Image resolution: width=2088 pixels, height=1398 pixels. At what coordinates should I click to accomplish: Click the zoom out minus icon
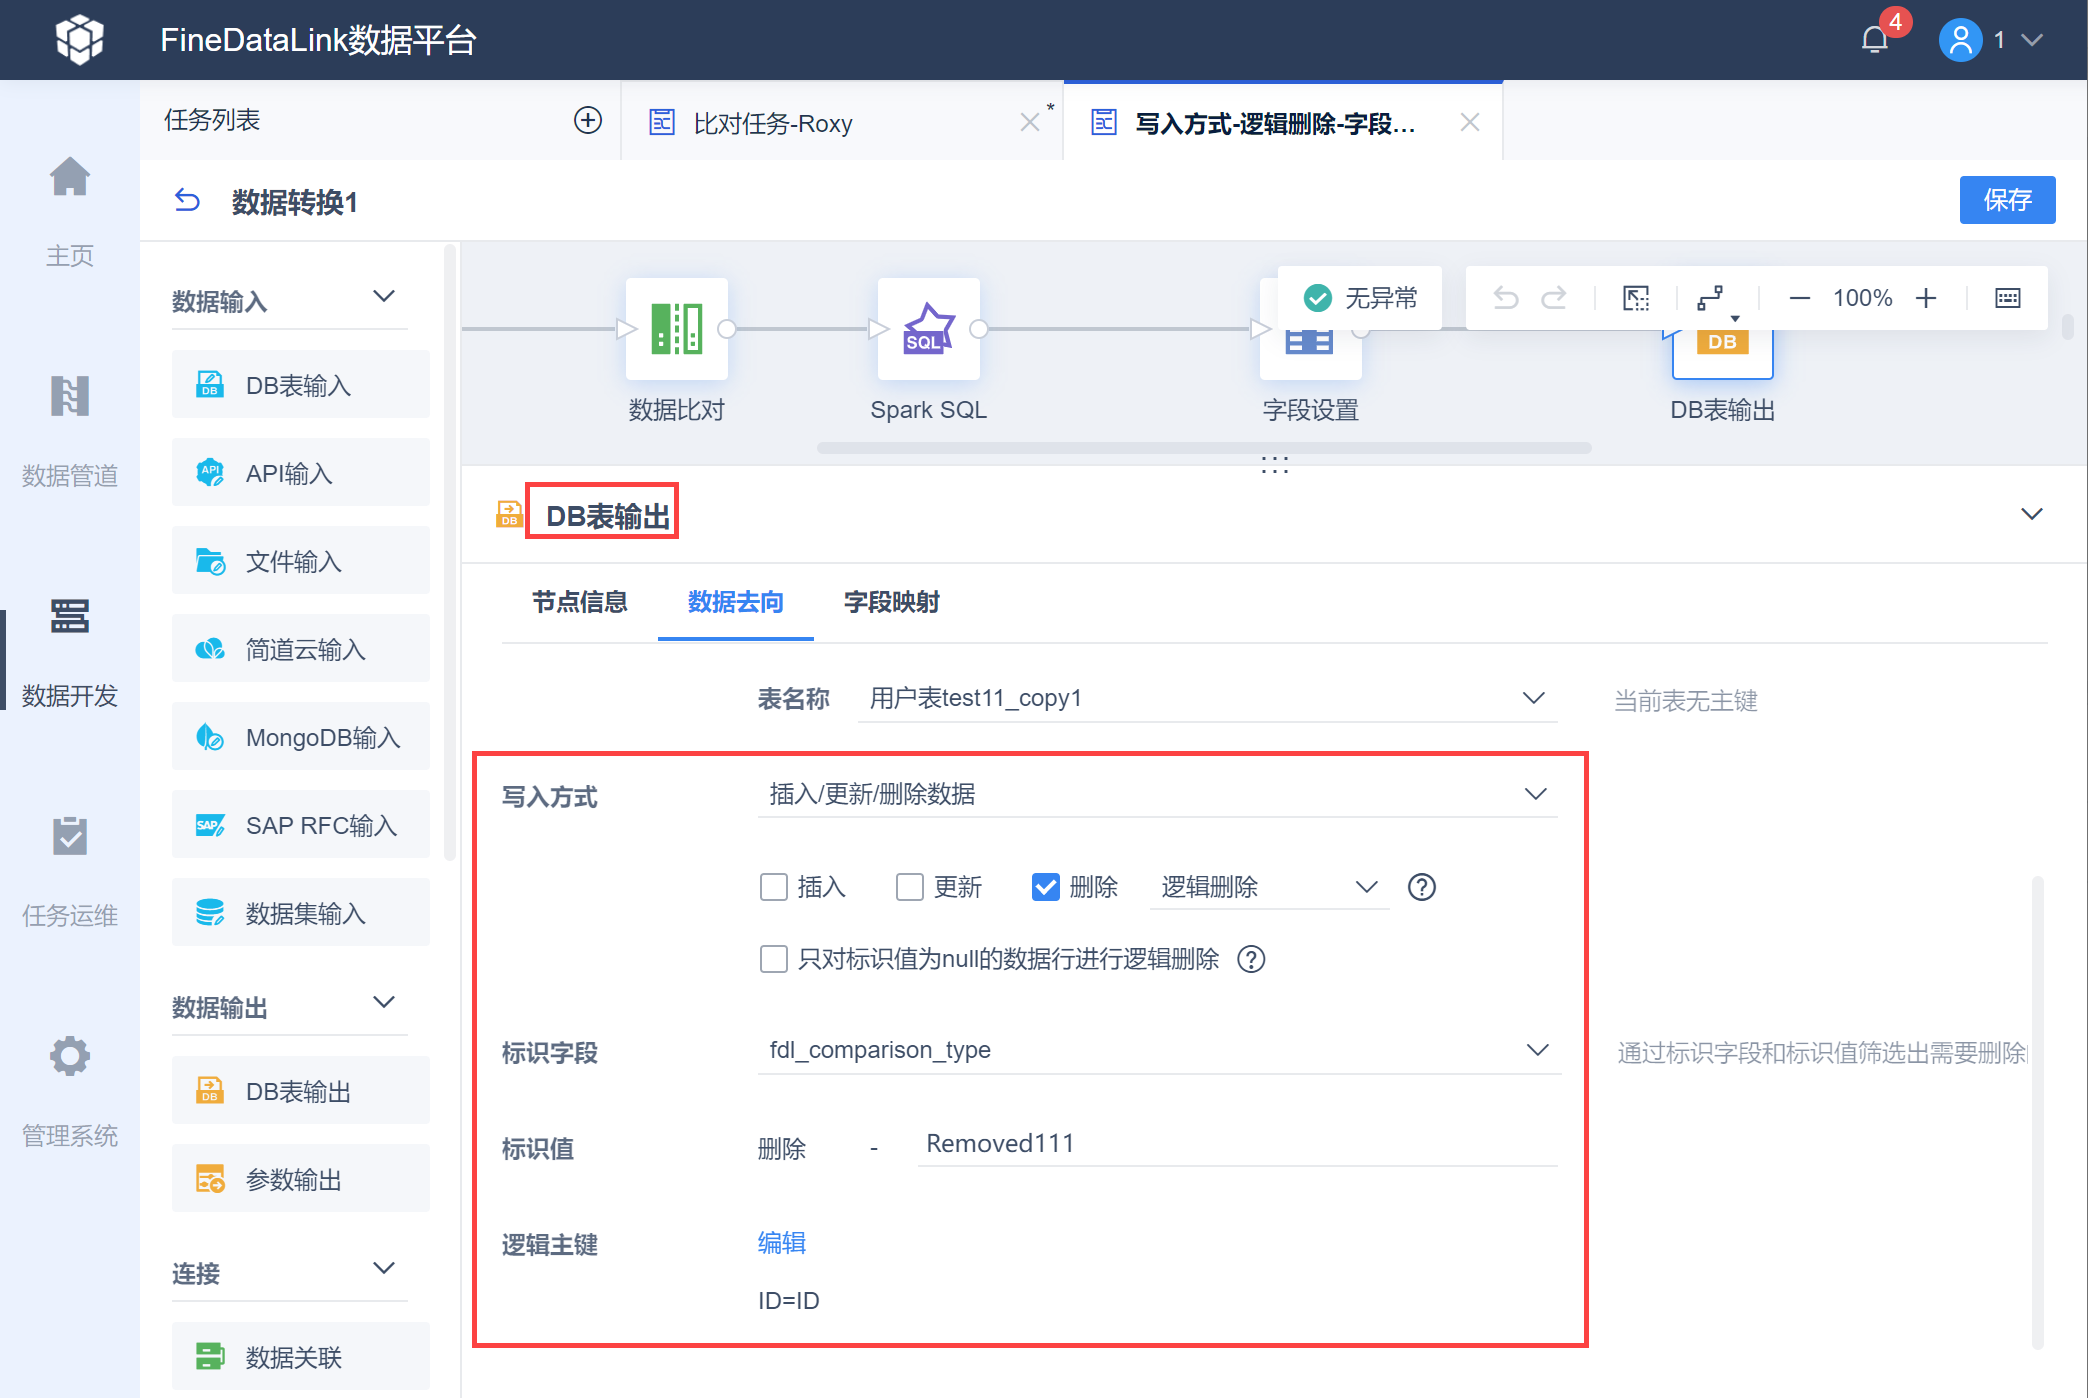tap(1799, 298)
